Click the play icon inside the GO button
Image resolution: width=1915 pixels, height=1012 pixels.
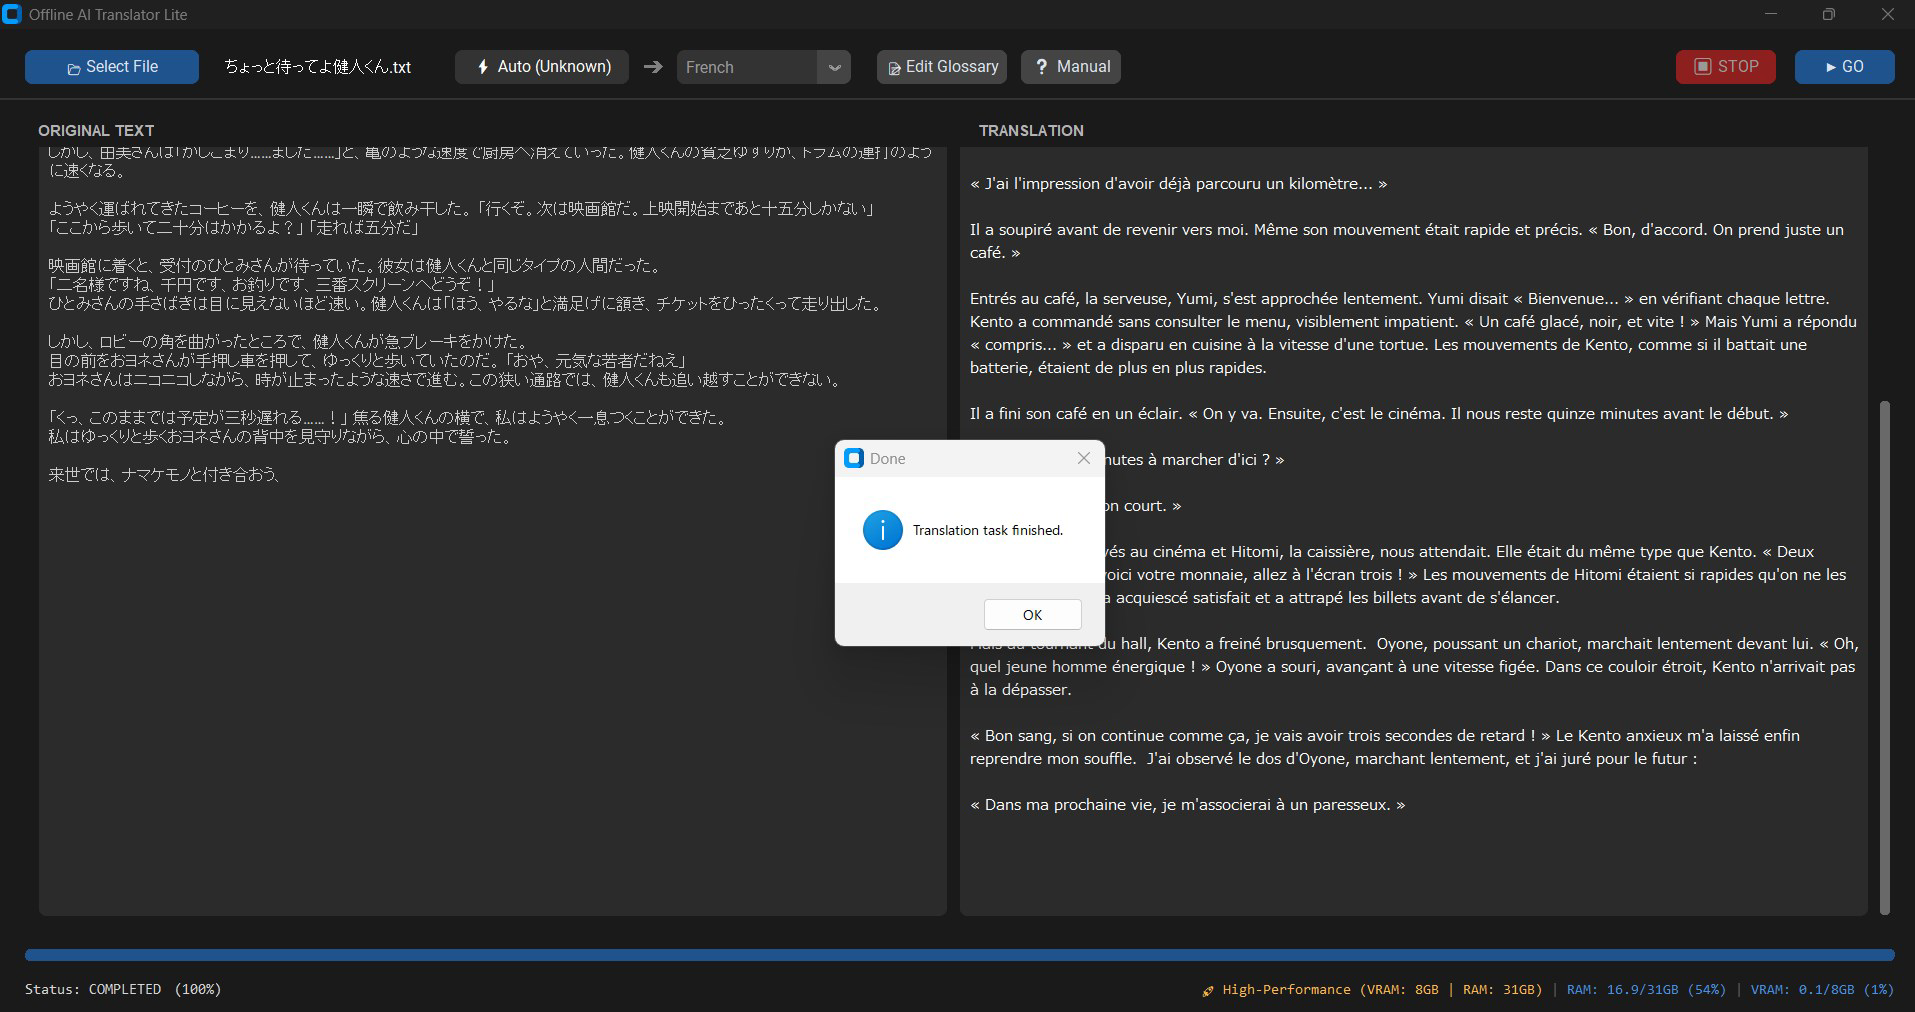(1831, 67)
